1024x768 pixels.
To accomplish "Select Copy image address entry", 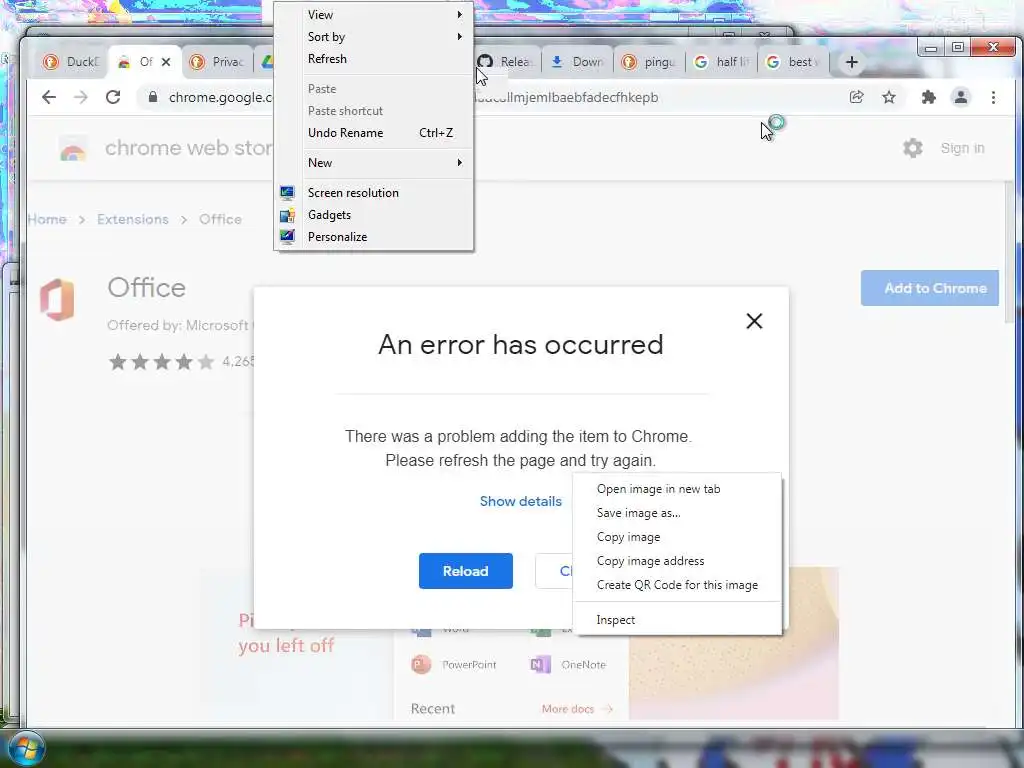I will point(677,561).
